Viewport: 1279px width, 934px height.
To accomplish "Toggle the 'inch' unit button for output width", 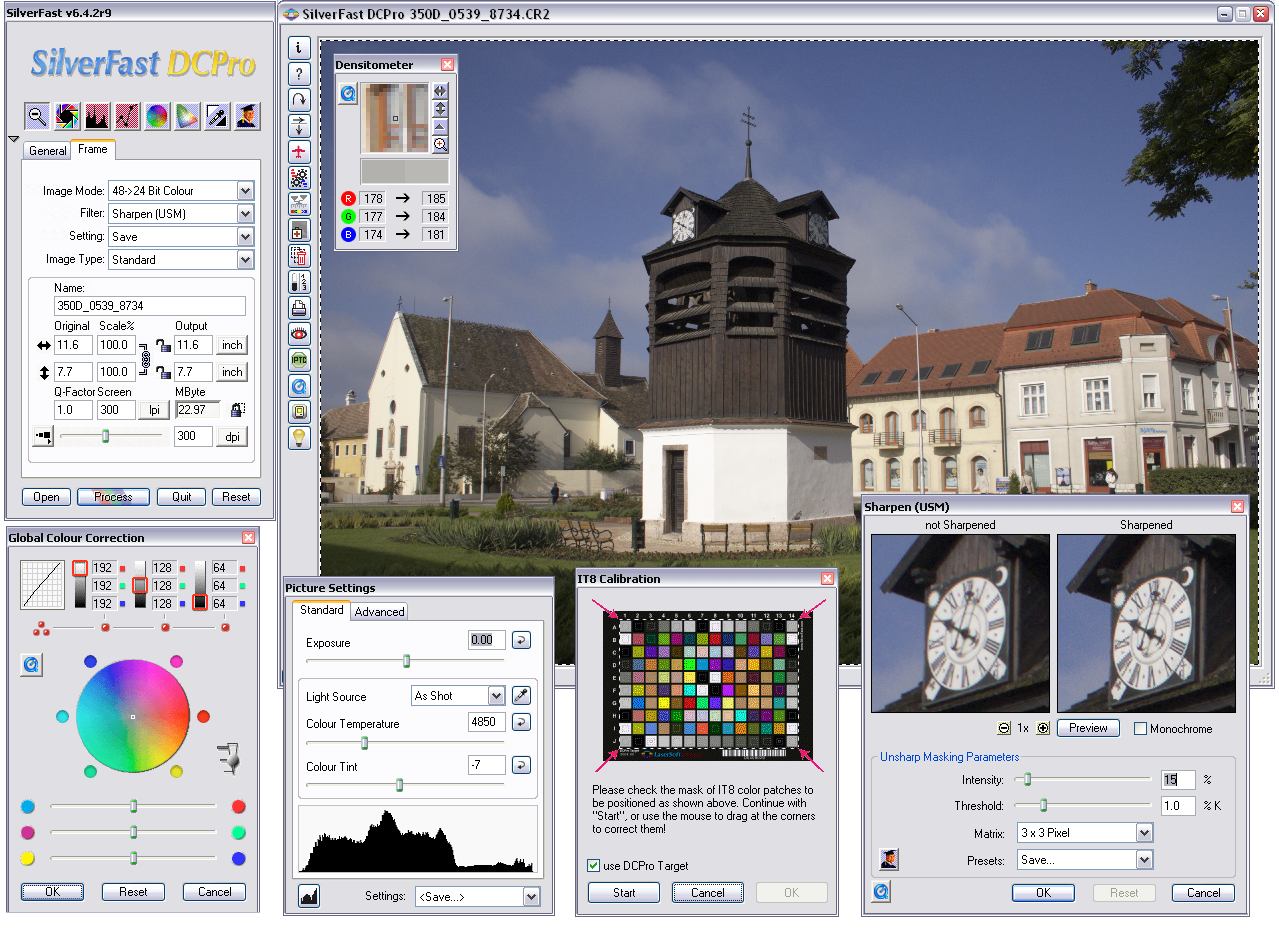I will point(232,345).
